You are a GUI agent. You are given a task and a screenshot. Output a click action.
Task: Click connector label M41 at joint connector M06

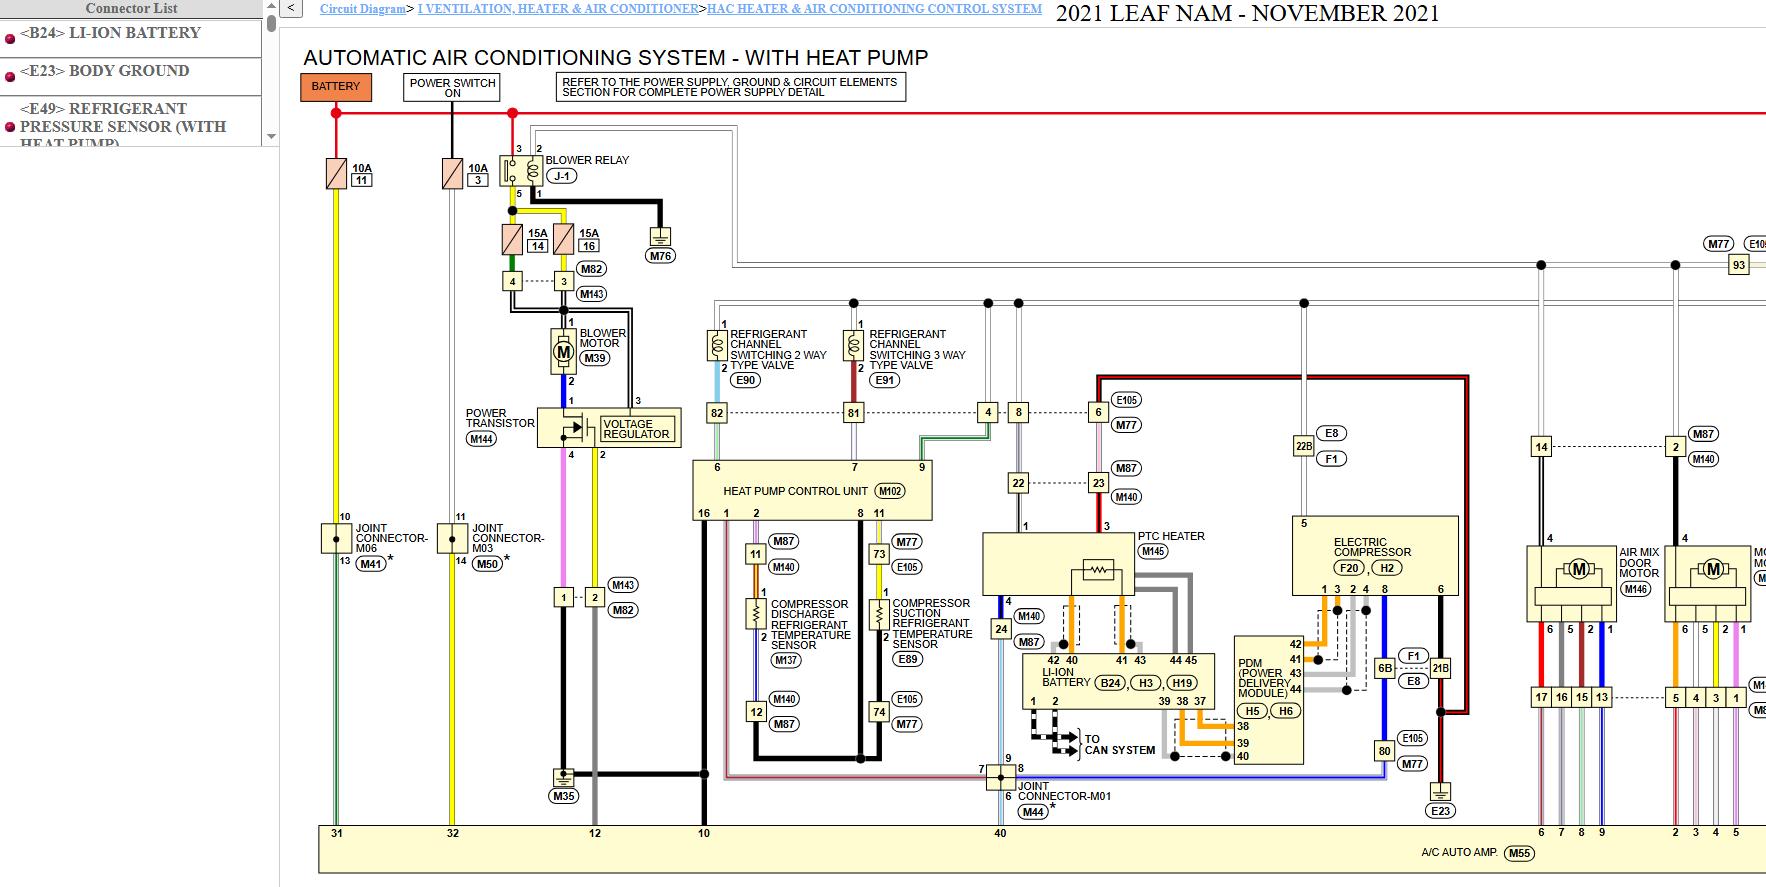pos(371,564)
